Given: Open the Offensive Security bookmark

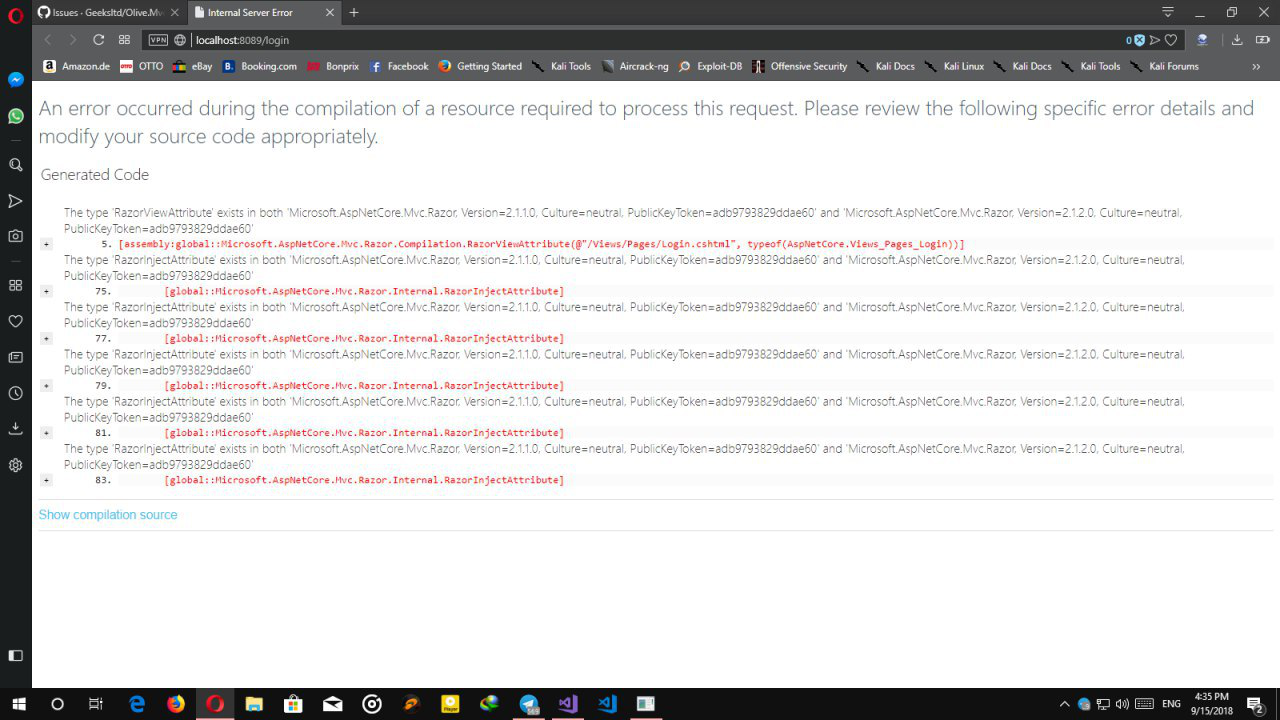Looking at the screenshot, I should 799,66.
